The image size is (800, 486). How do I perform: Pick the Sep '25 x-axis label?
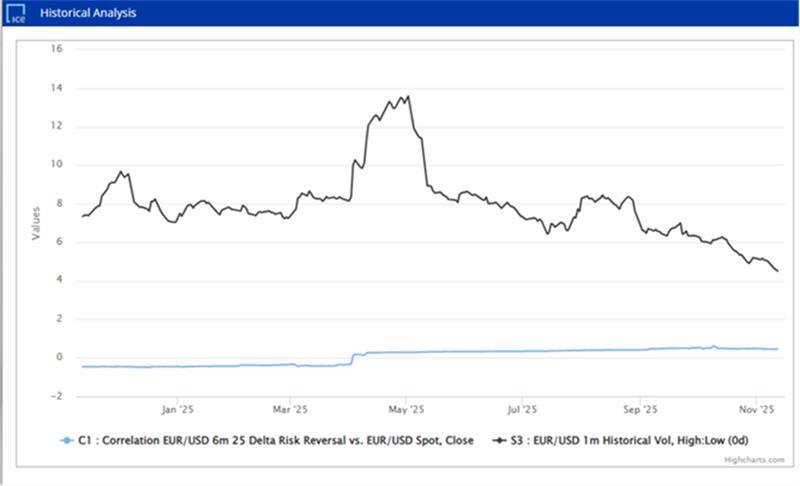tap(640, 409)
